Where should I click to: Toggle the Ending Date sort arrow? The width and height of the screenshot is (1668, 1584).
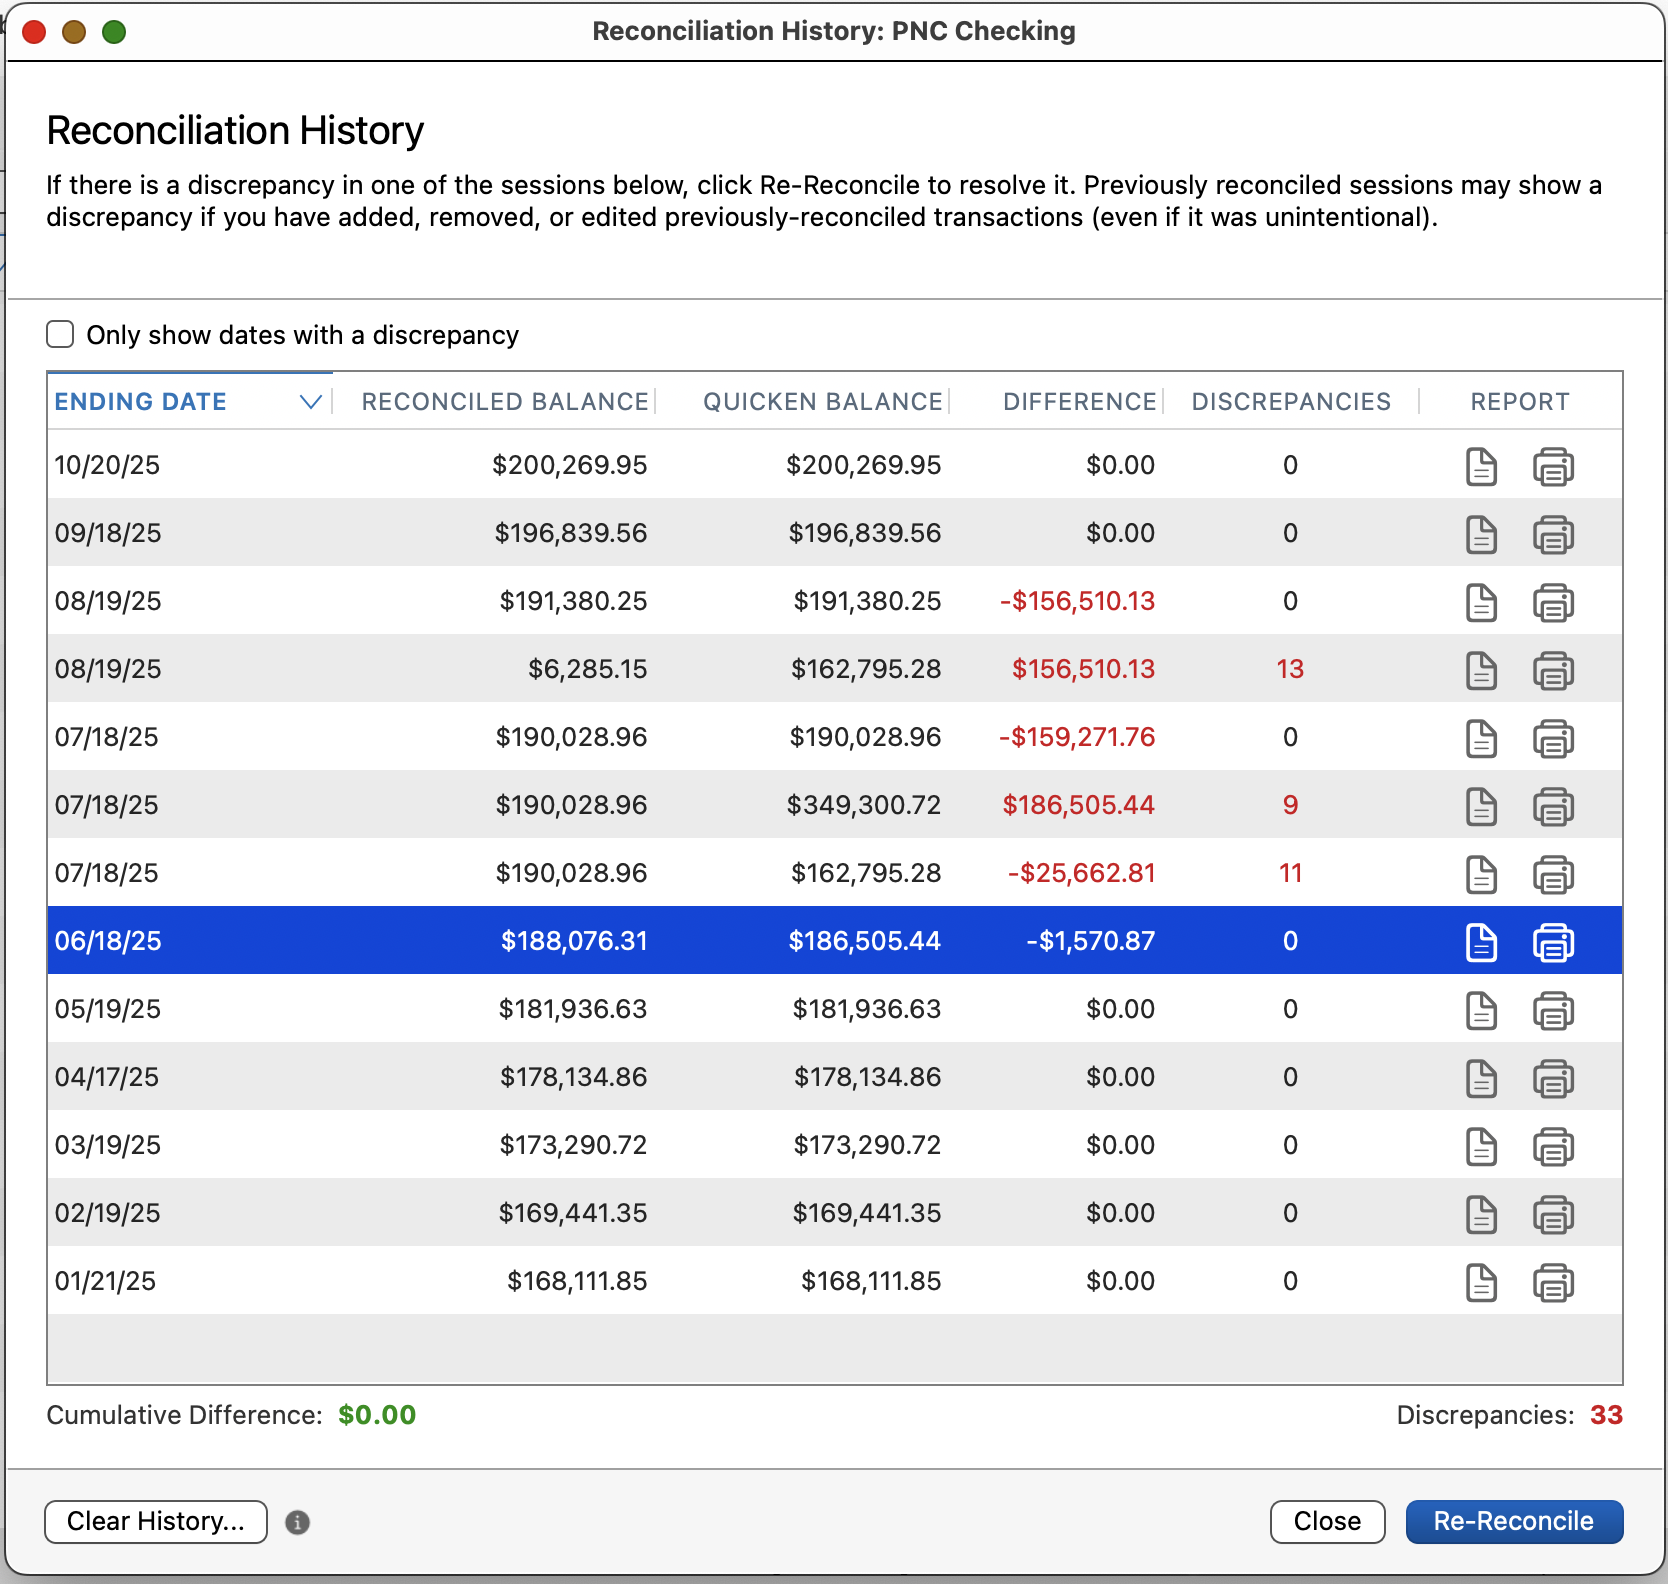[x=311, y=402]
